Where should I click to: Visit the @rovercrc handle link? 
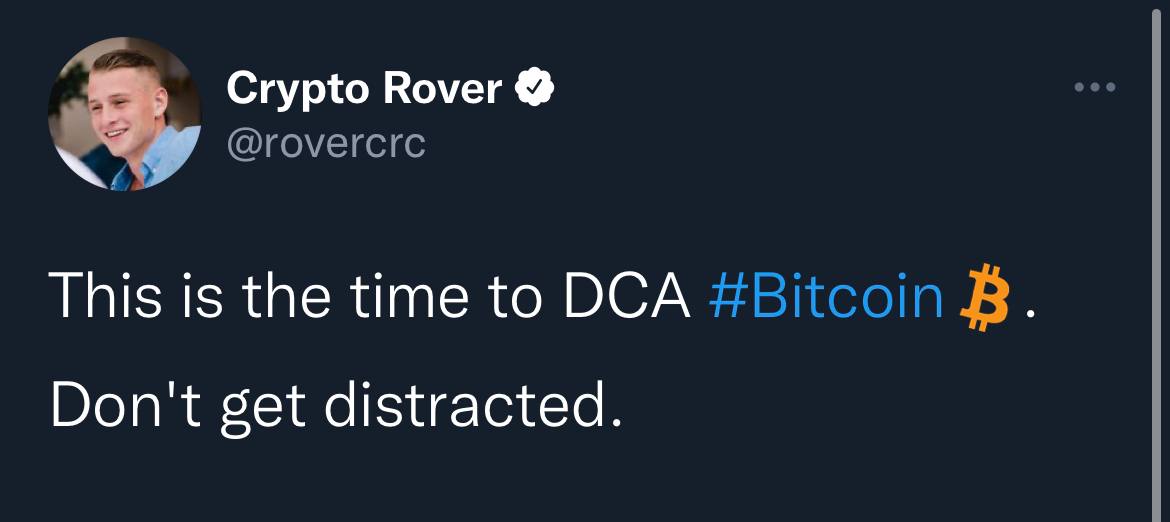327,144
